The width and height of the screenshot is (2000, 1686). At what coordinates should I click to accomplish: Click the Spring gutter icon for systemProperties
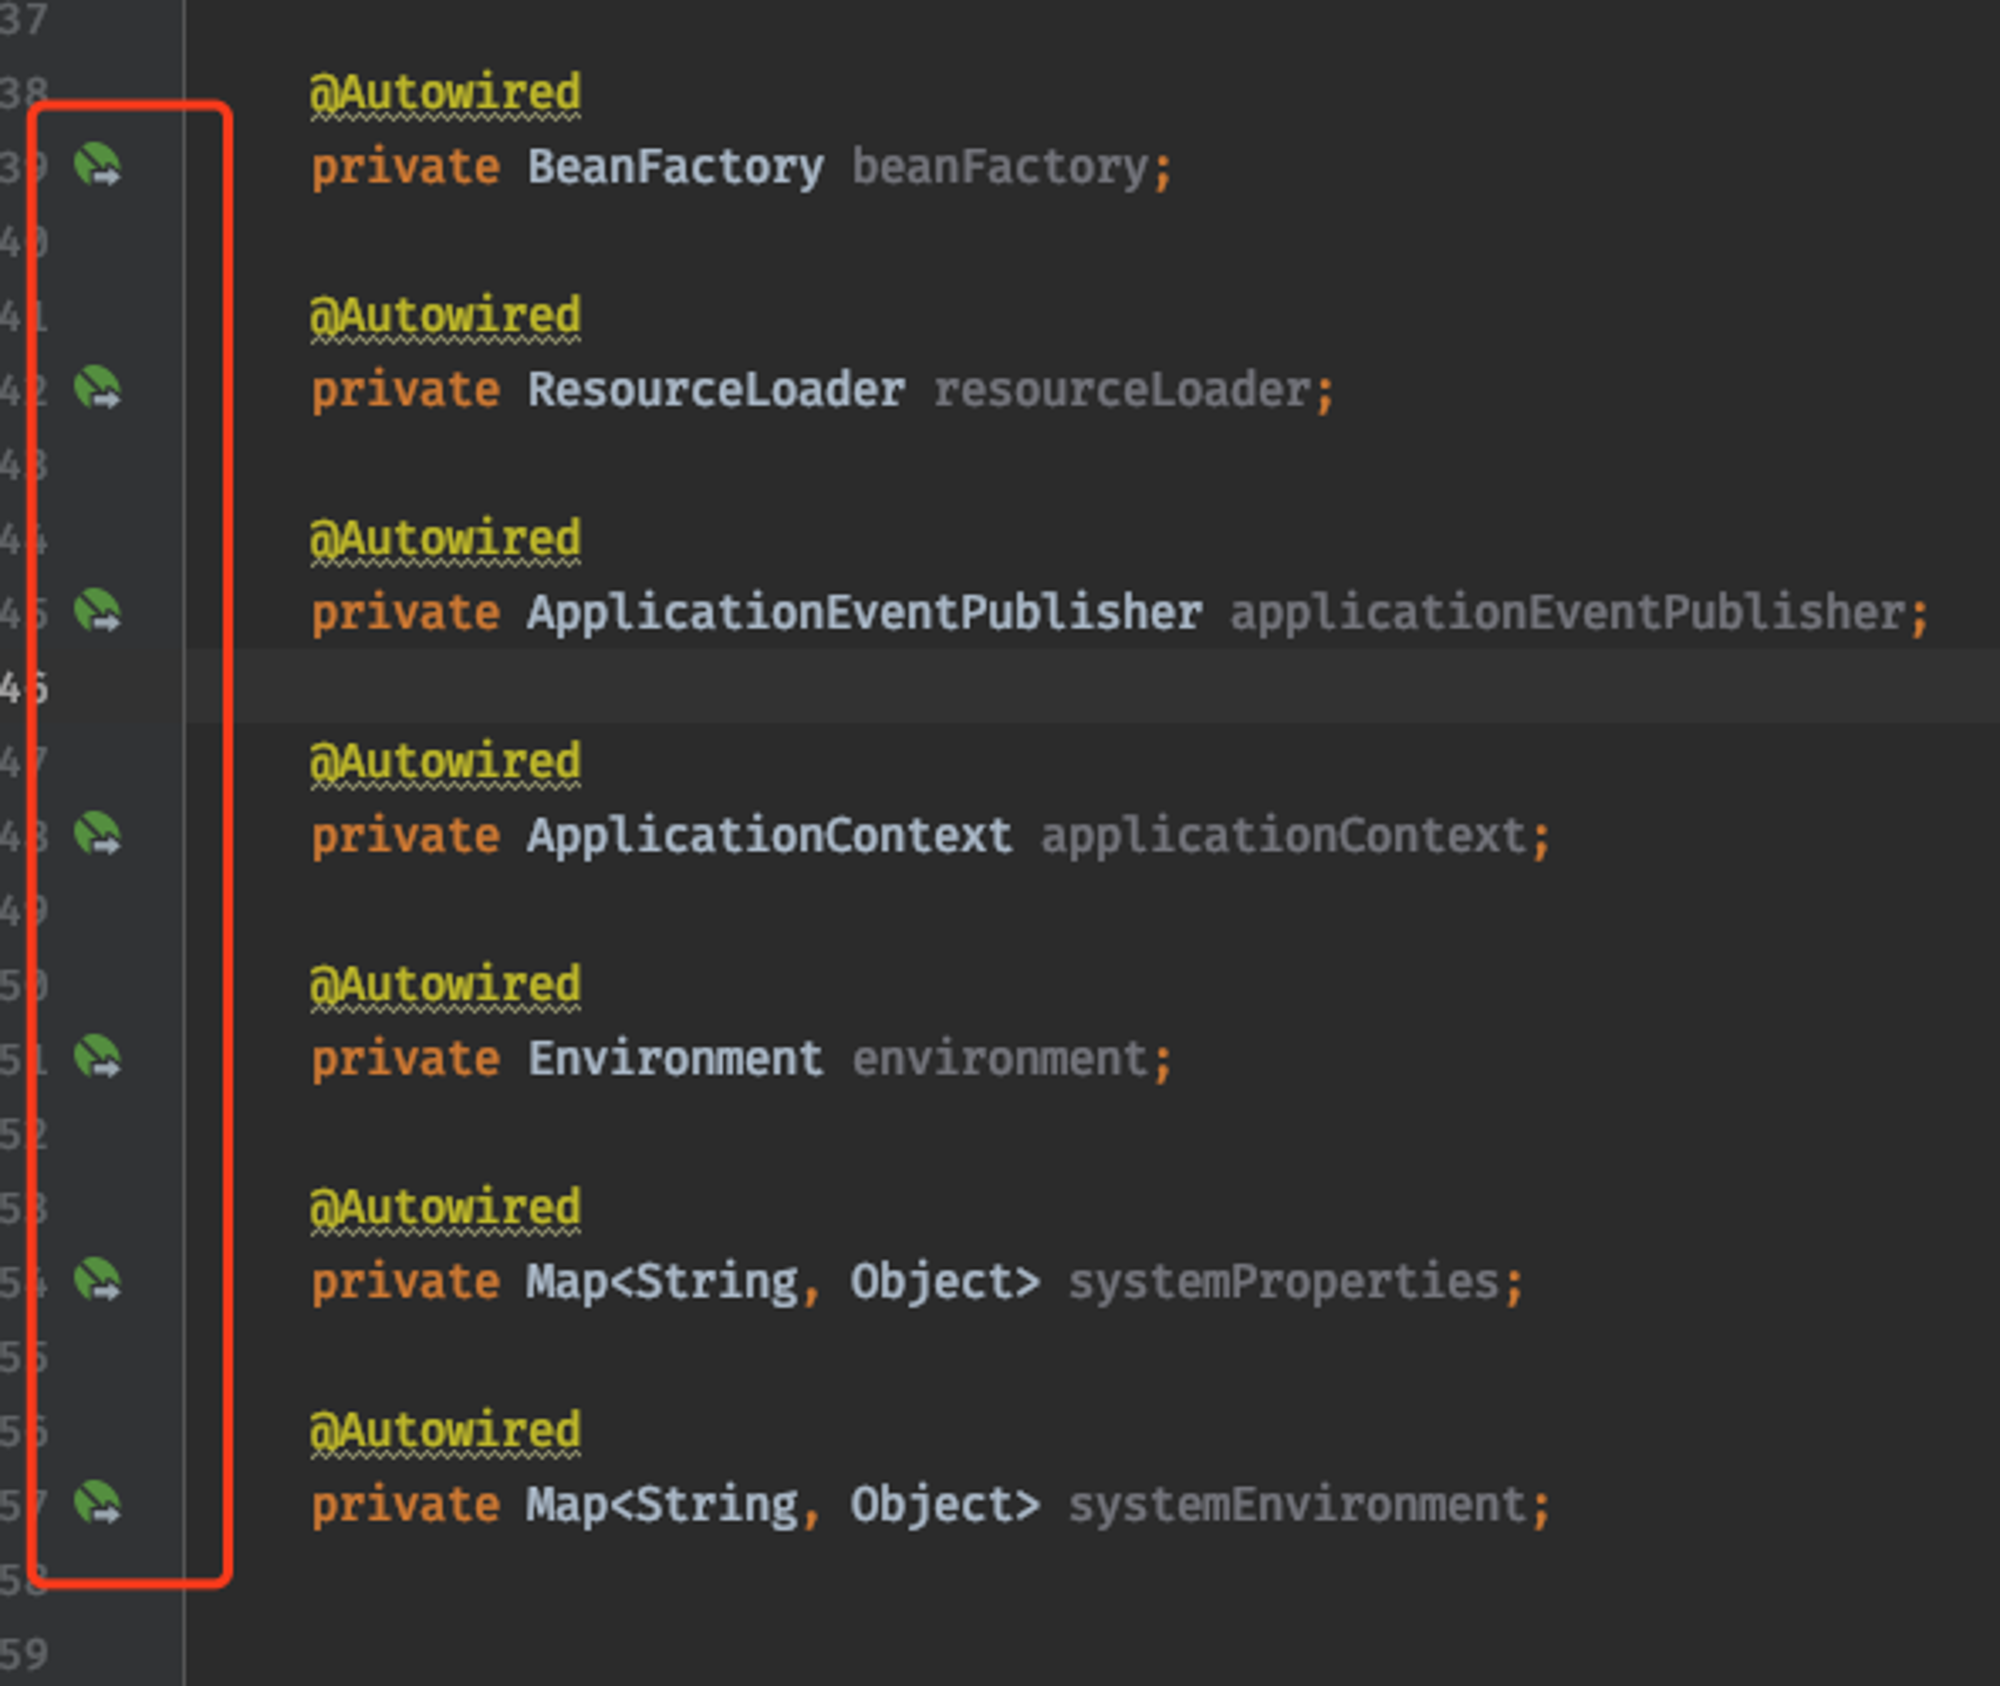pyautogui.click(x=97, y=1280)
